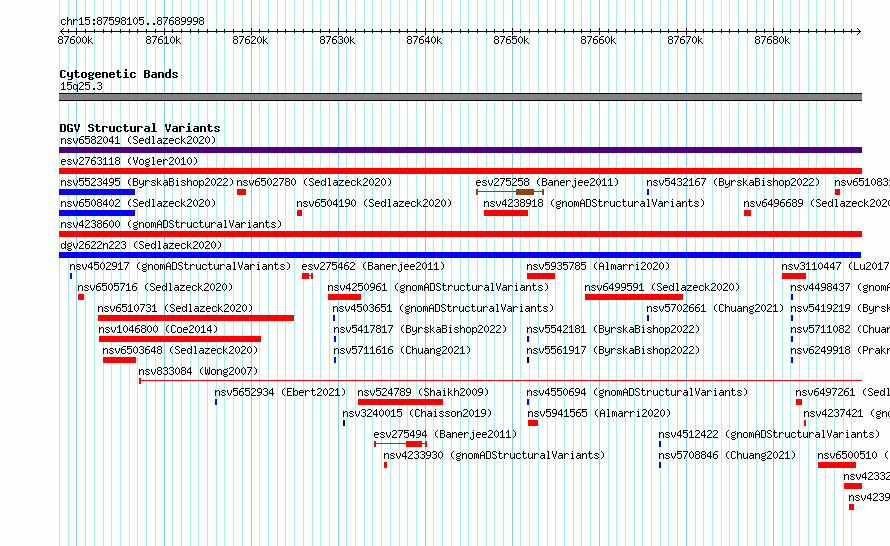The width and height of the screenshot is (890, 546).
Task: Open nsv4238918 (gnomADStructuralVariants) label
Action: [x=594, y=203]
